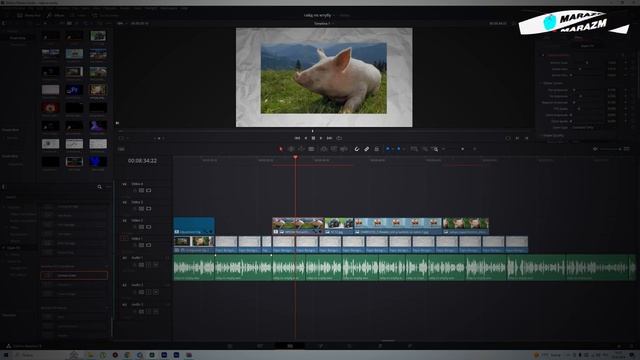Activate the Trim Edit Mode tool
Image resolution: width=640 pixels, height=360 pixels.
291,149
